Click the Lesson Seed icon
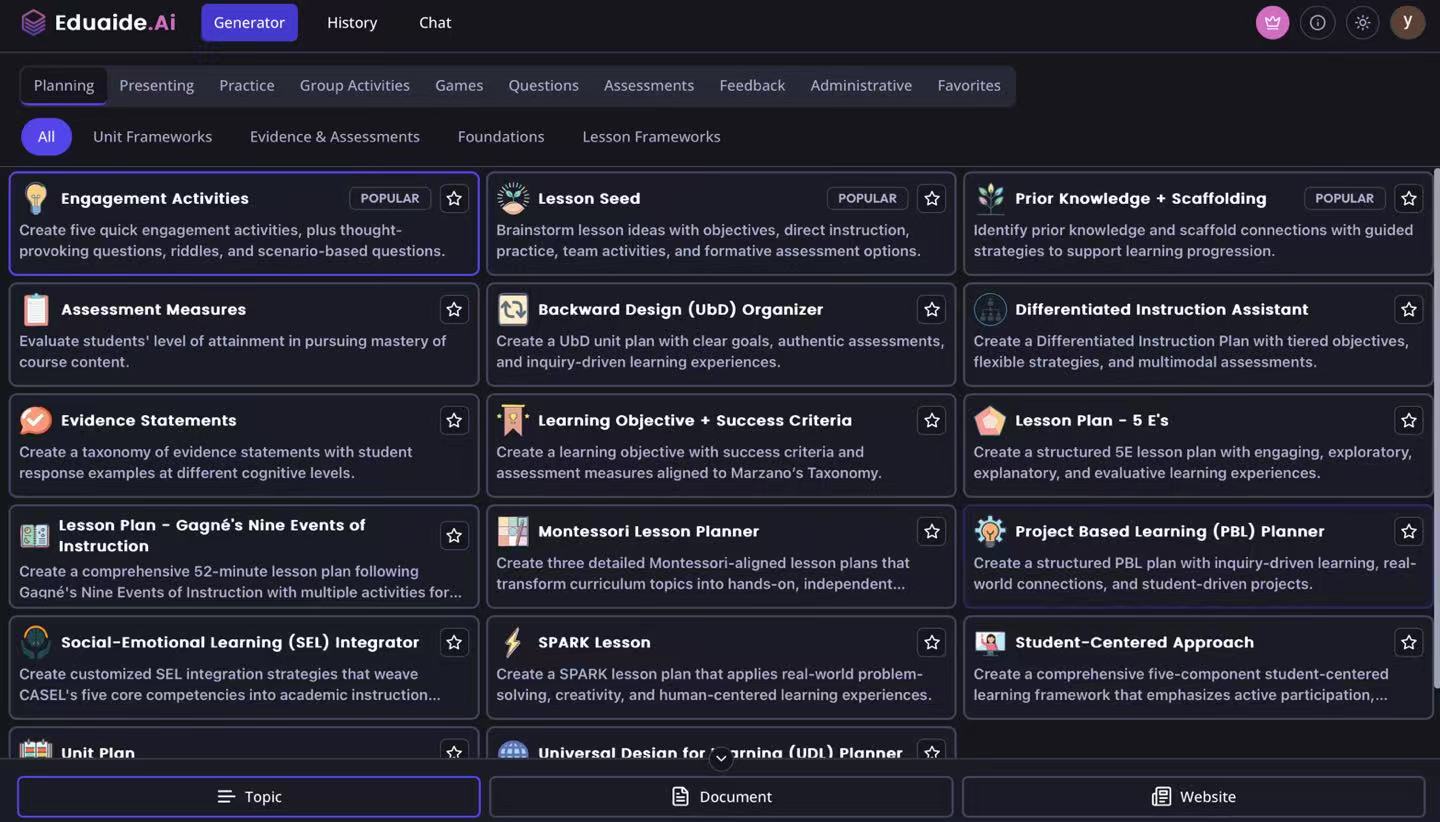The width and height of the screenshot is (1440, 822). pyautogui.click(x=513, y=198)
